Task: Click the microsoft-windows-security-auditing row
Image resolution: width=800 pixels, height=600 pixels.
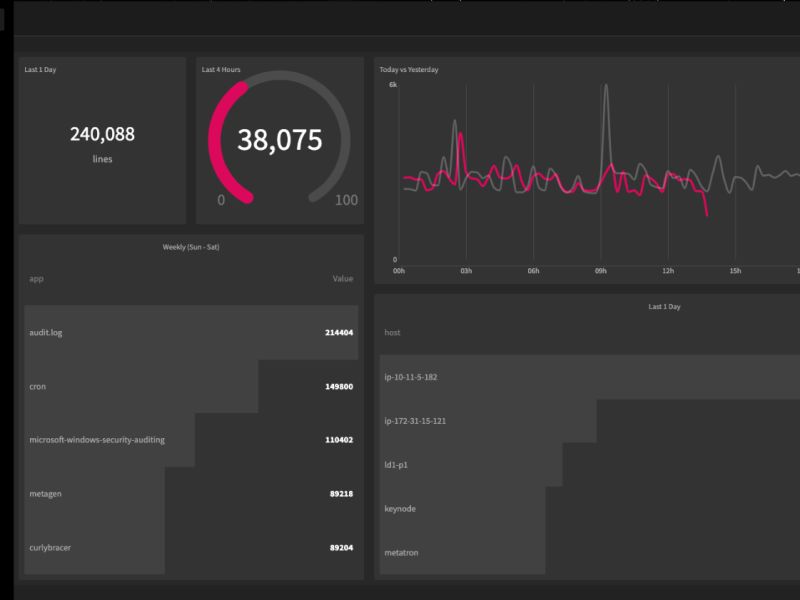Action: 191,440
